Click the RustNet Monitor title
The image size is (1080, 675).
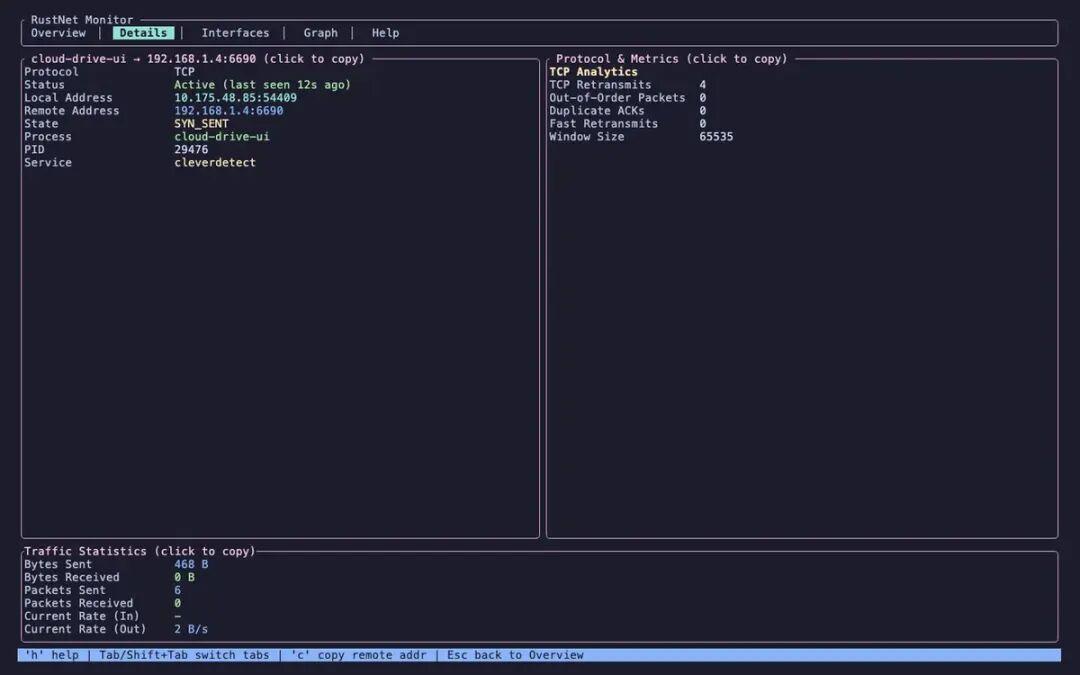(81, 20)
